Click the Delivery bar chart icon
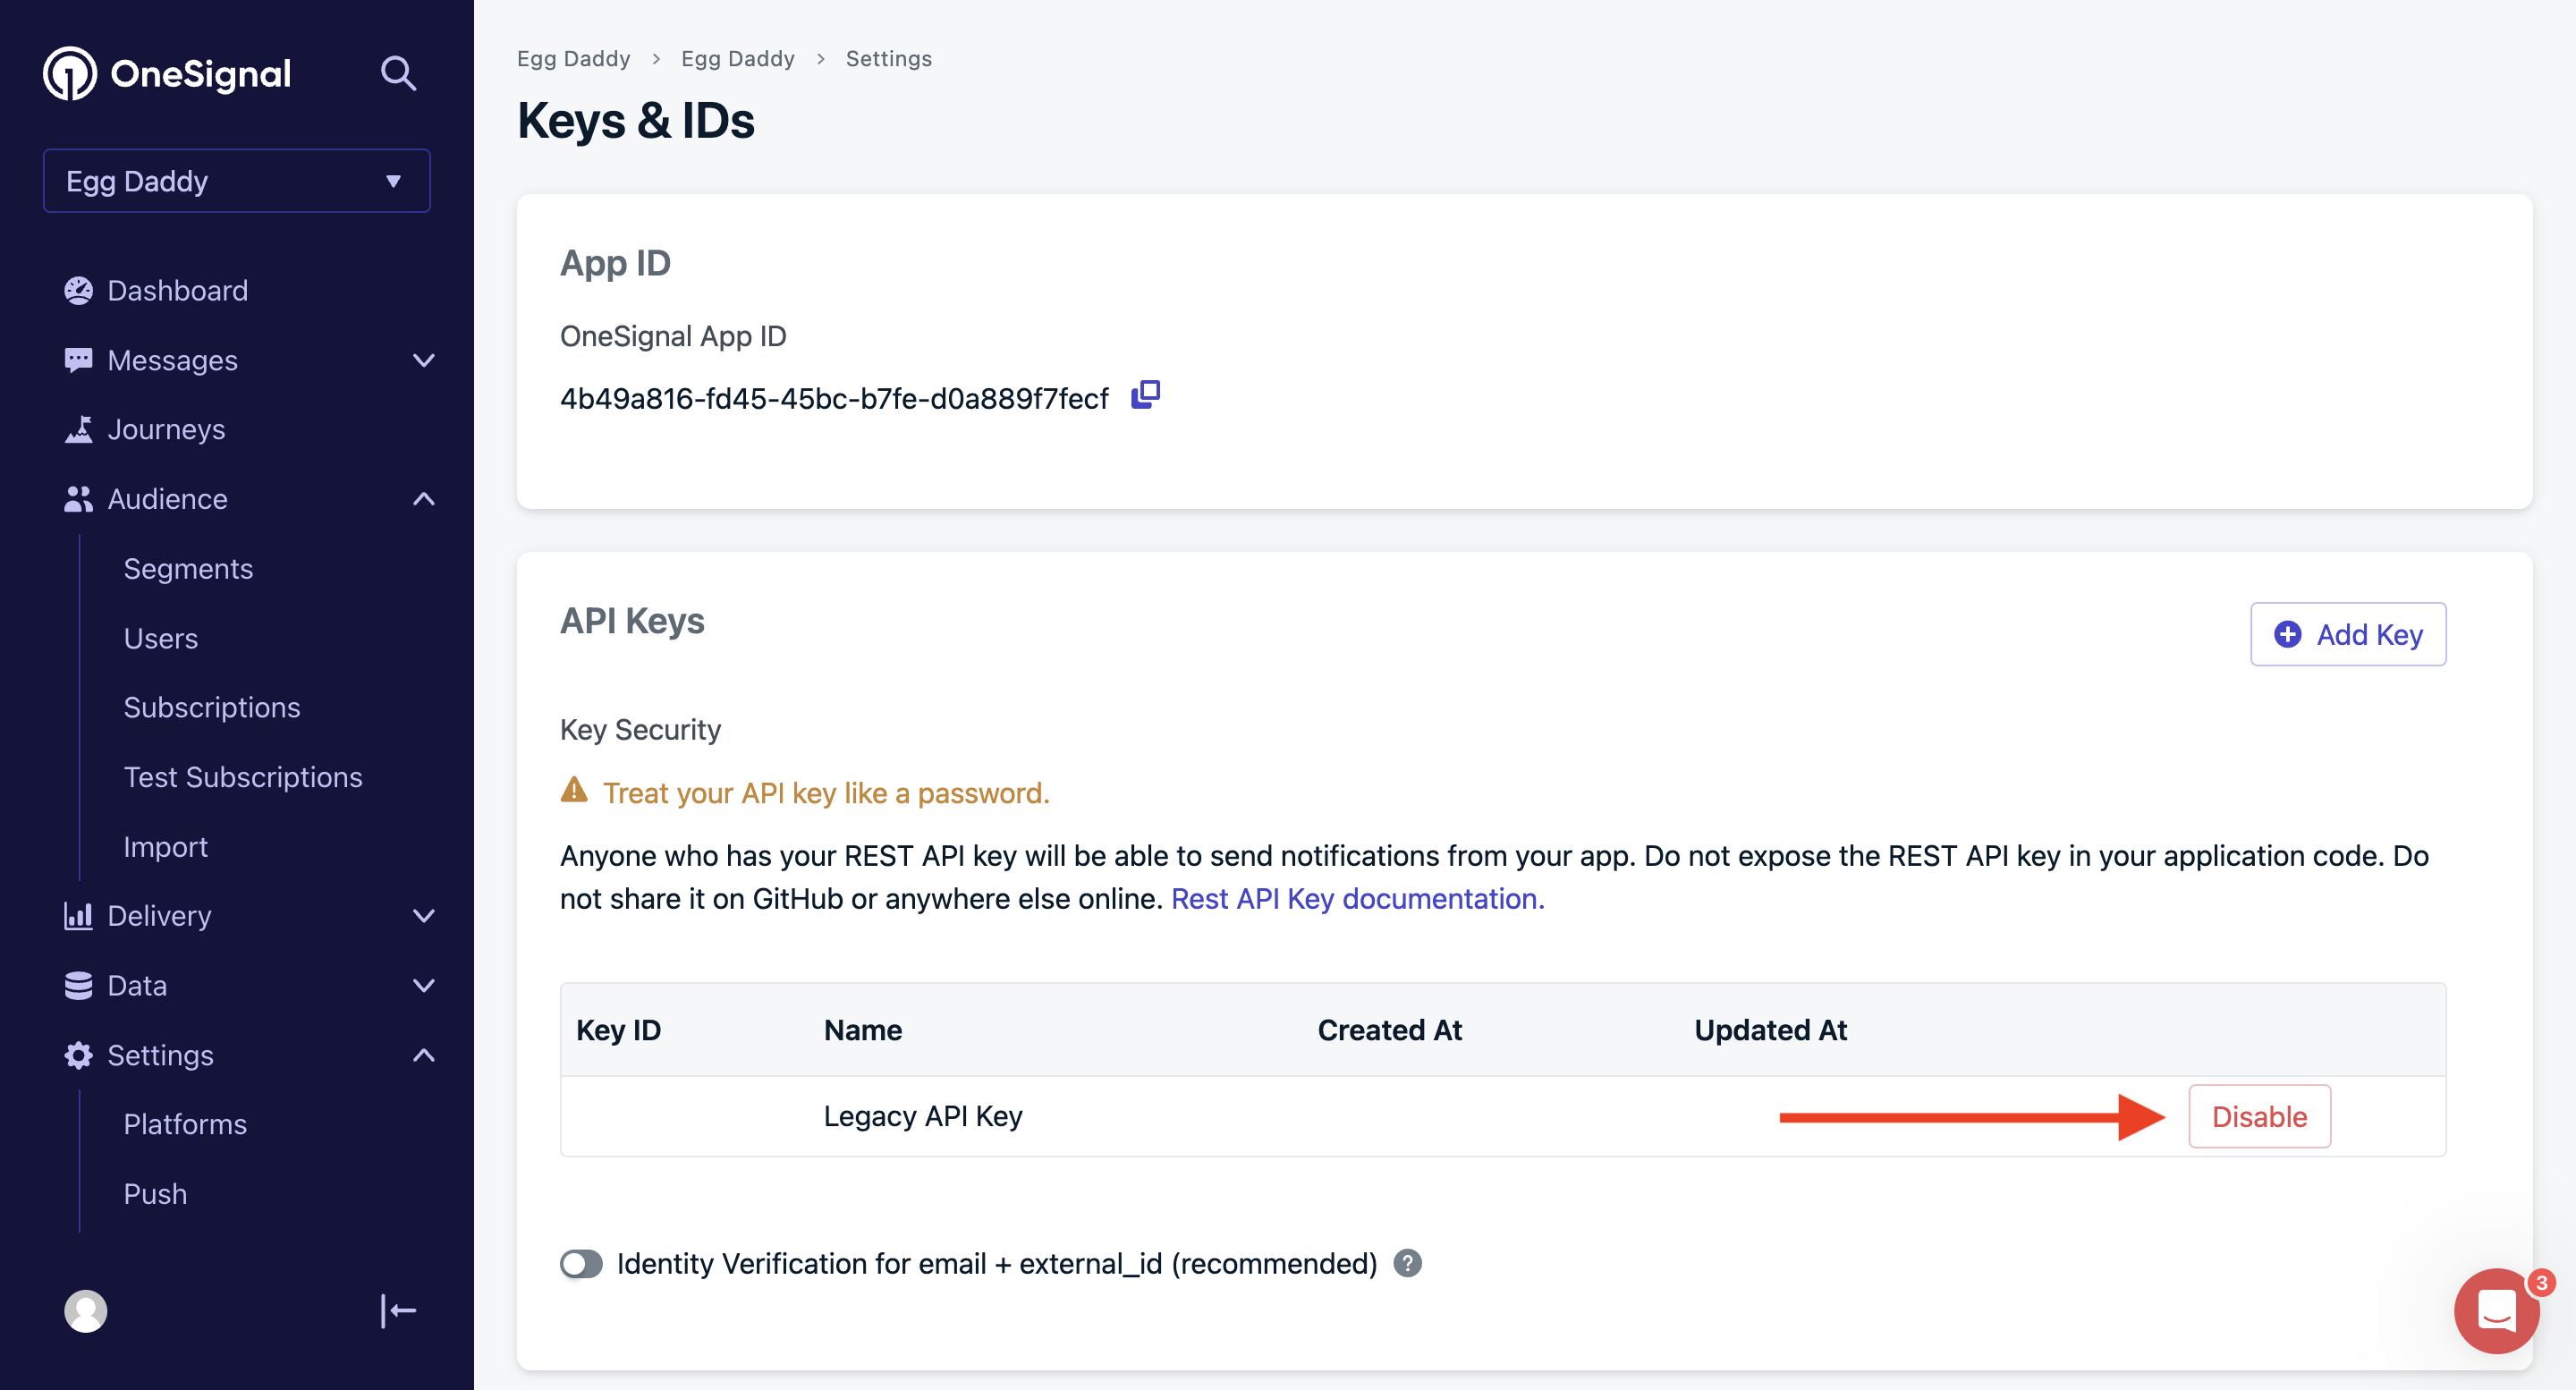This screenshot has height=1390, width=2576. [x=78, y=915]
